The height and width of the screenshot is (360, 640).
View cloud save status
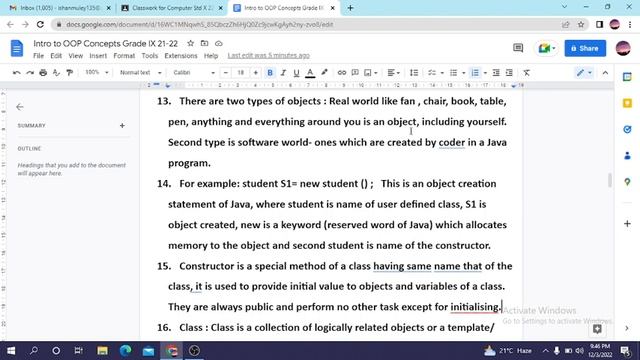point(219,43)
